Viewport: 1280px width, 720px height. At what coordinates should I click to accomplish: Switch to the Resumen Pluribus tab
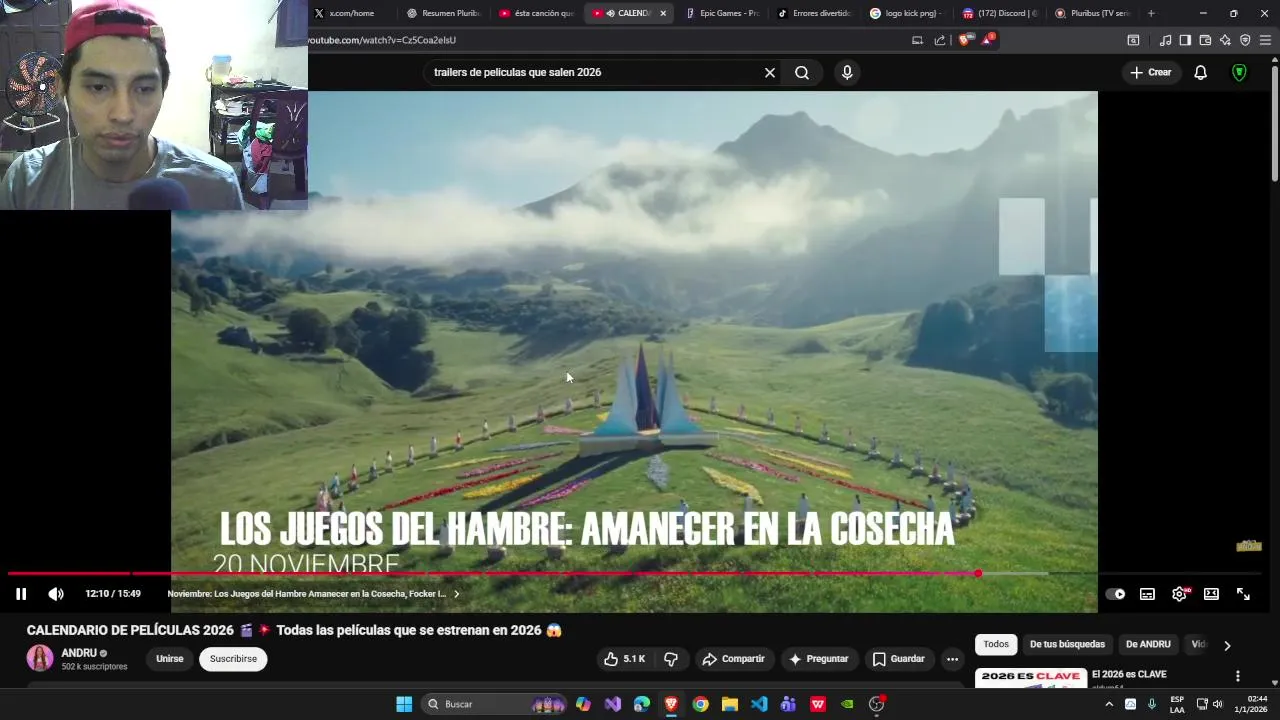tap(444, 13)
